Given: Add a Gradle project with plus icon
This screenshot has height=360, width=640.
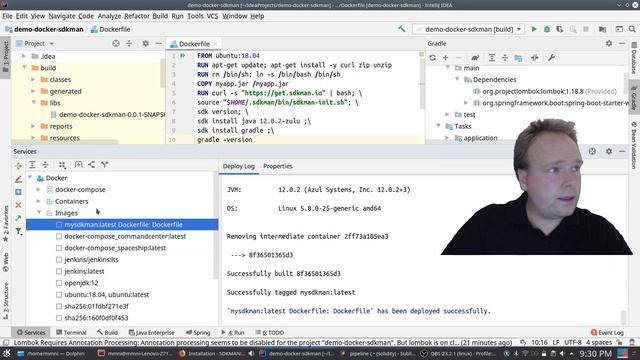Looking at the screenshot, I should pyautogui.click(x=446, y=58).
